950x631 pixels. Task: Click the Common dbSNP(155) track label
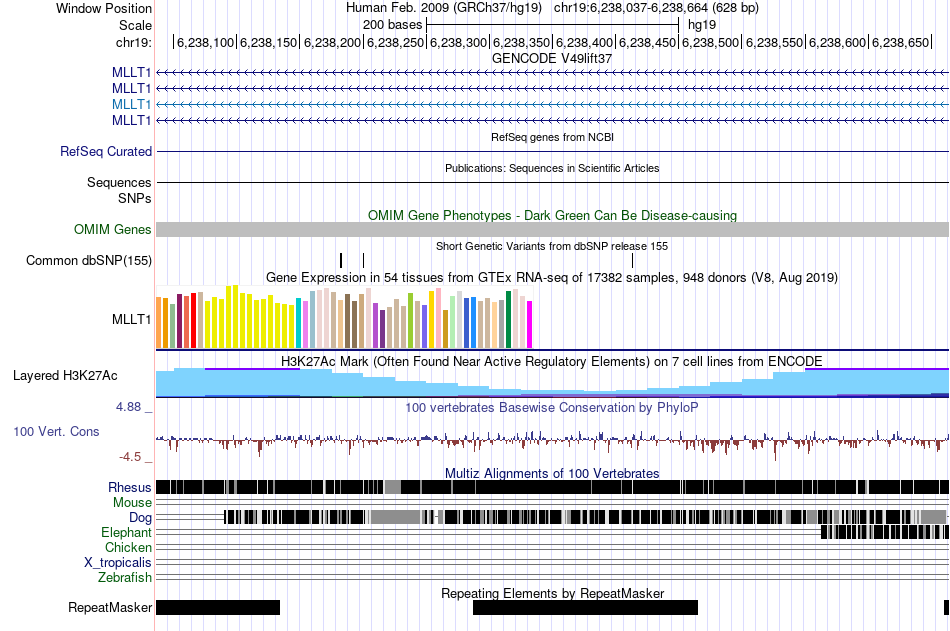[x=88, y=261]
